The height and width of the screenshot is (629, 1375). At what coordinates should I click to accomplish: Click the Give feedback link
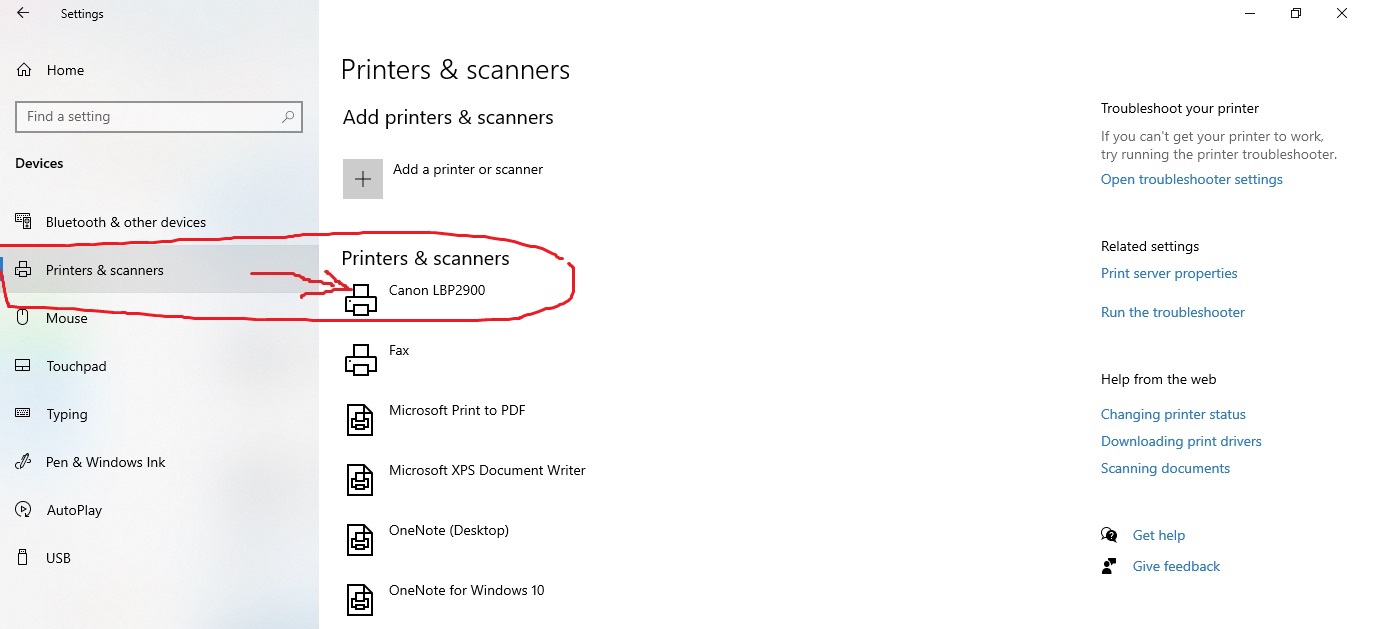(x=1176, y=566)
